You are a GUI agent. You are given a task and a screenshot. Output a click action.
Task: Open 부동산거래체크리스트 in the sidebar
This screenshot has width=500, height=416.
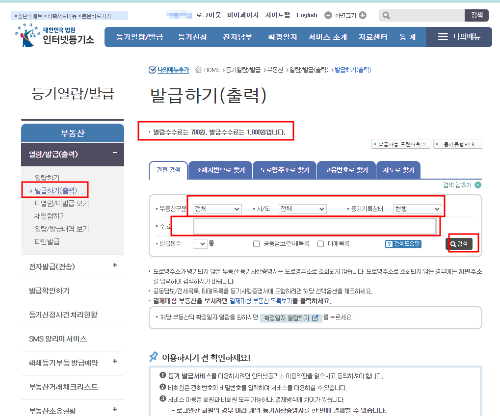click(63, 387)
